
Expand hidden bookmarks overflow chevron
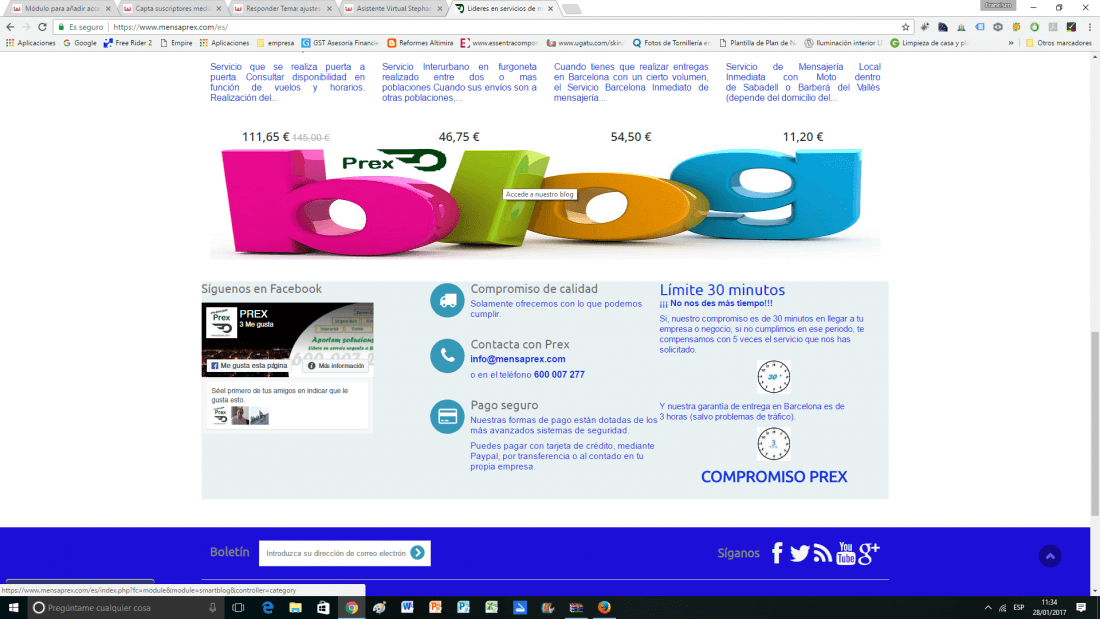(x=1011, y=43)
